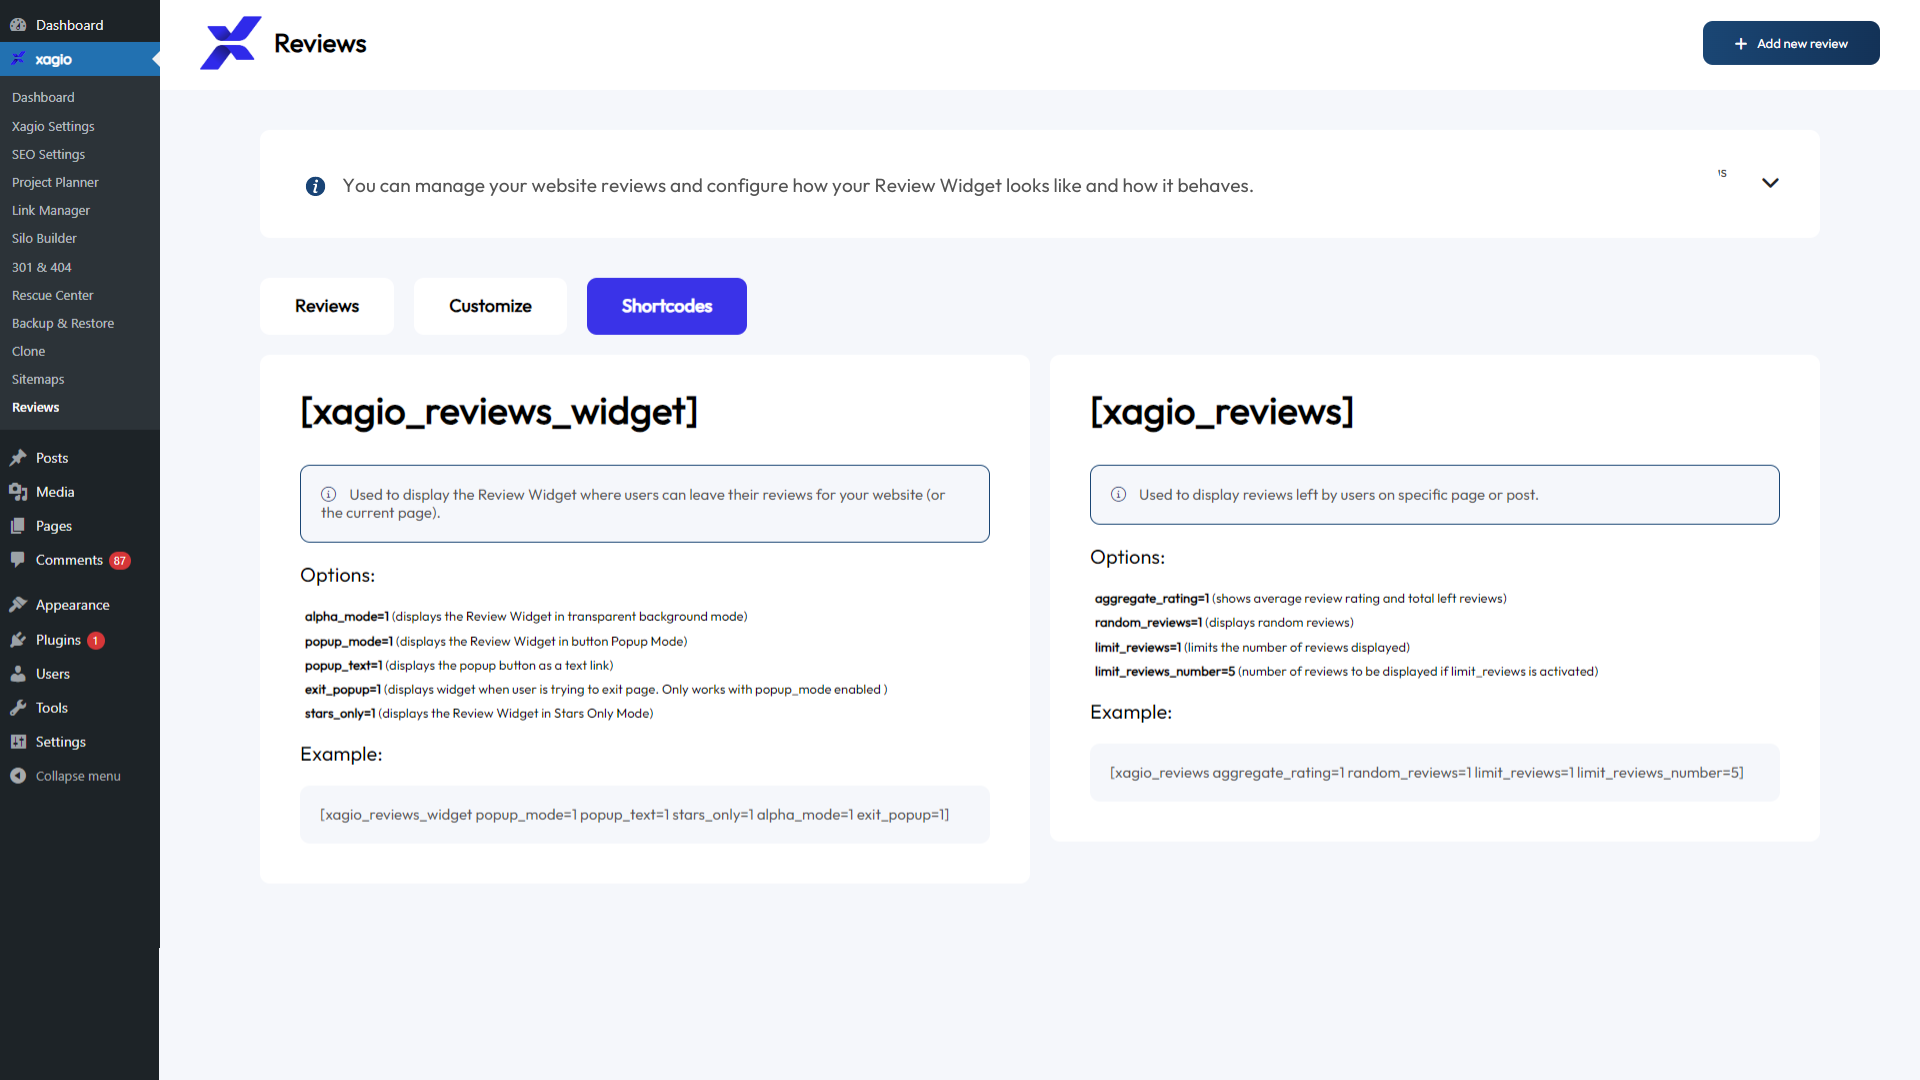Image resolution: width=1920 pixels, height=1080 pixels.
Task: Select the Appearance paintbrush icon
Action: coord(18,604)
